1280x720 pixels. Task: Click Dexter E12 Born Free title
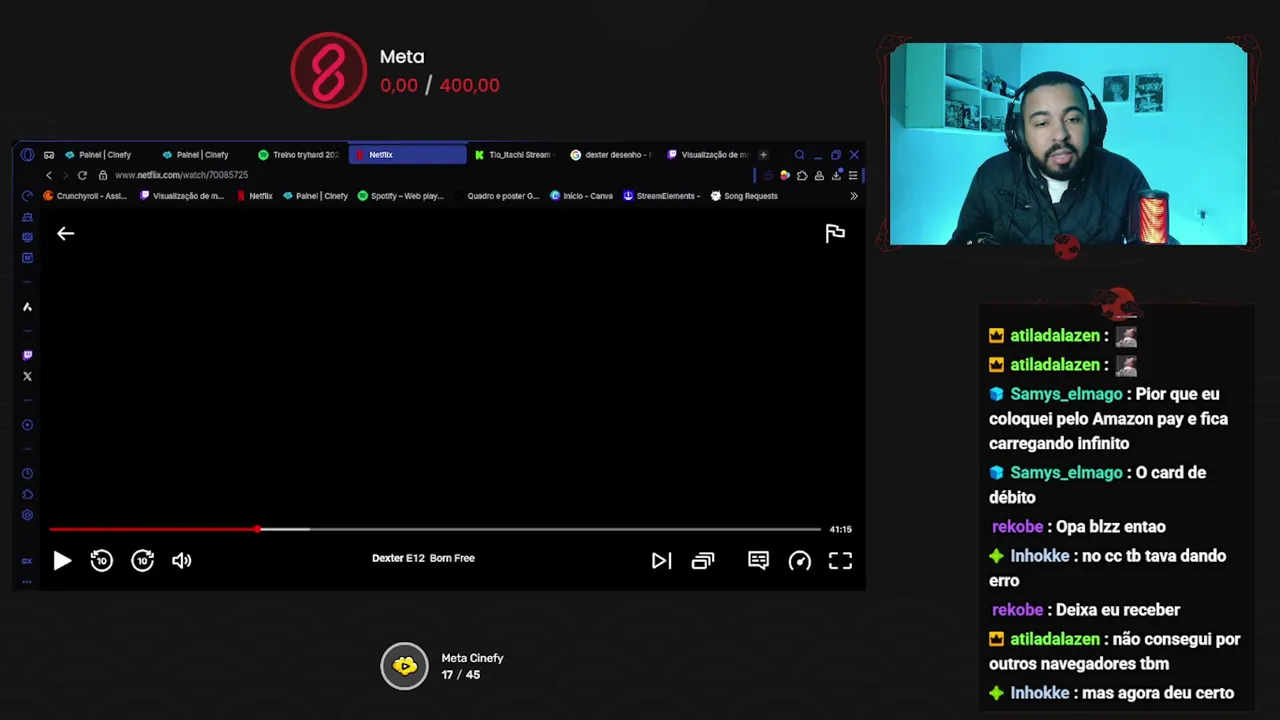(x=423, y=558)
